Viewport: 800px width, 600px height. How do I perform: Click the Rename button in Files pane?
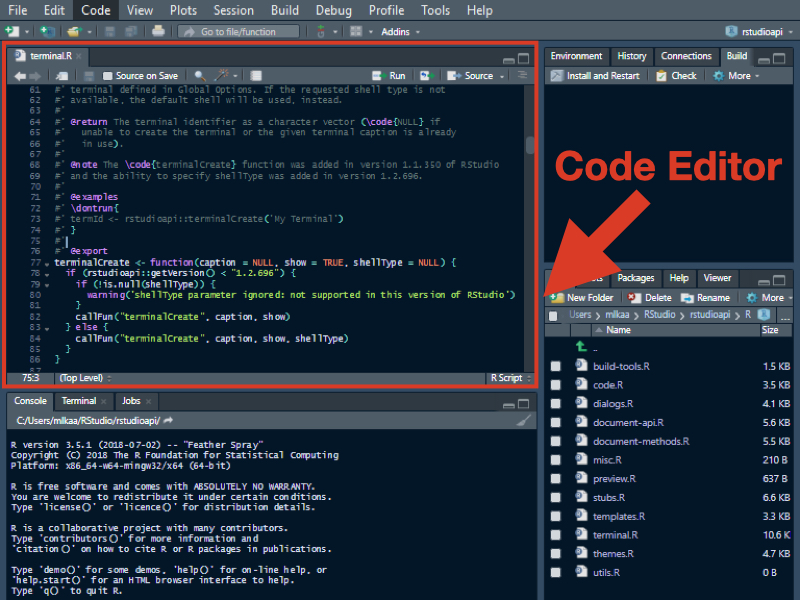tap(706, 298)
